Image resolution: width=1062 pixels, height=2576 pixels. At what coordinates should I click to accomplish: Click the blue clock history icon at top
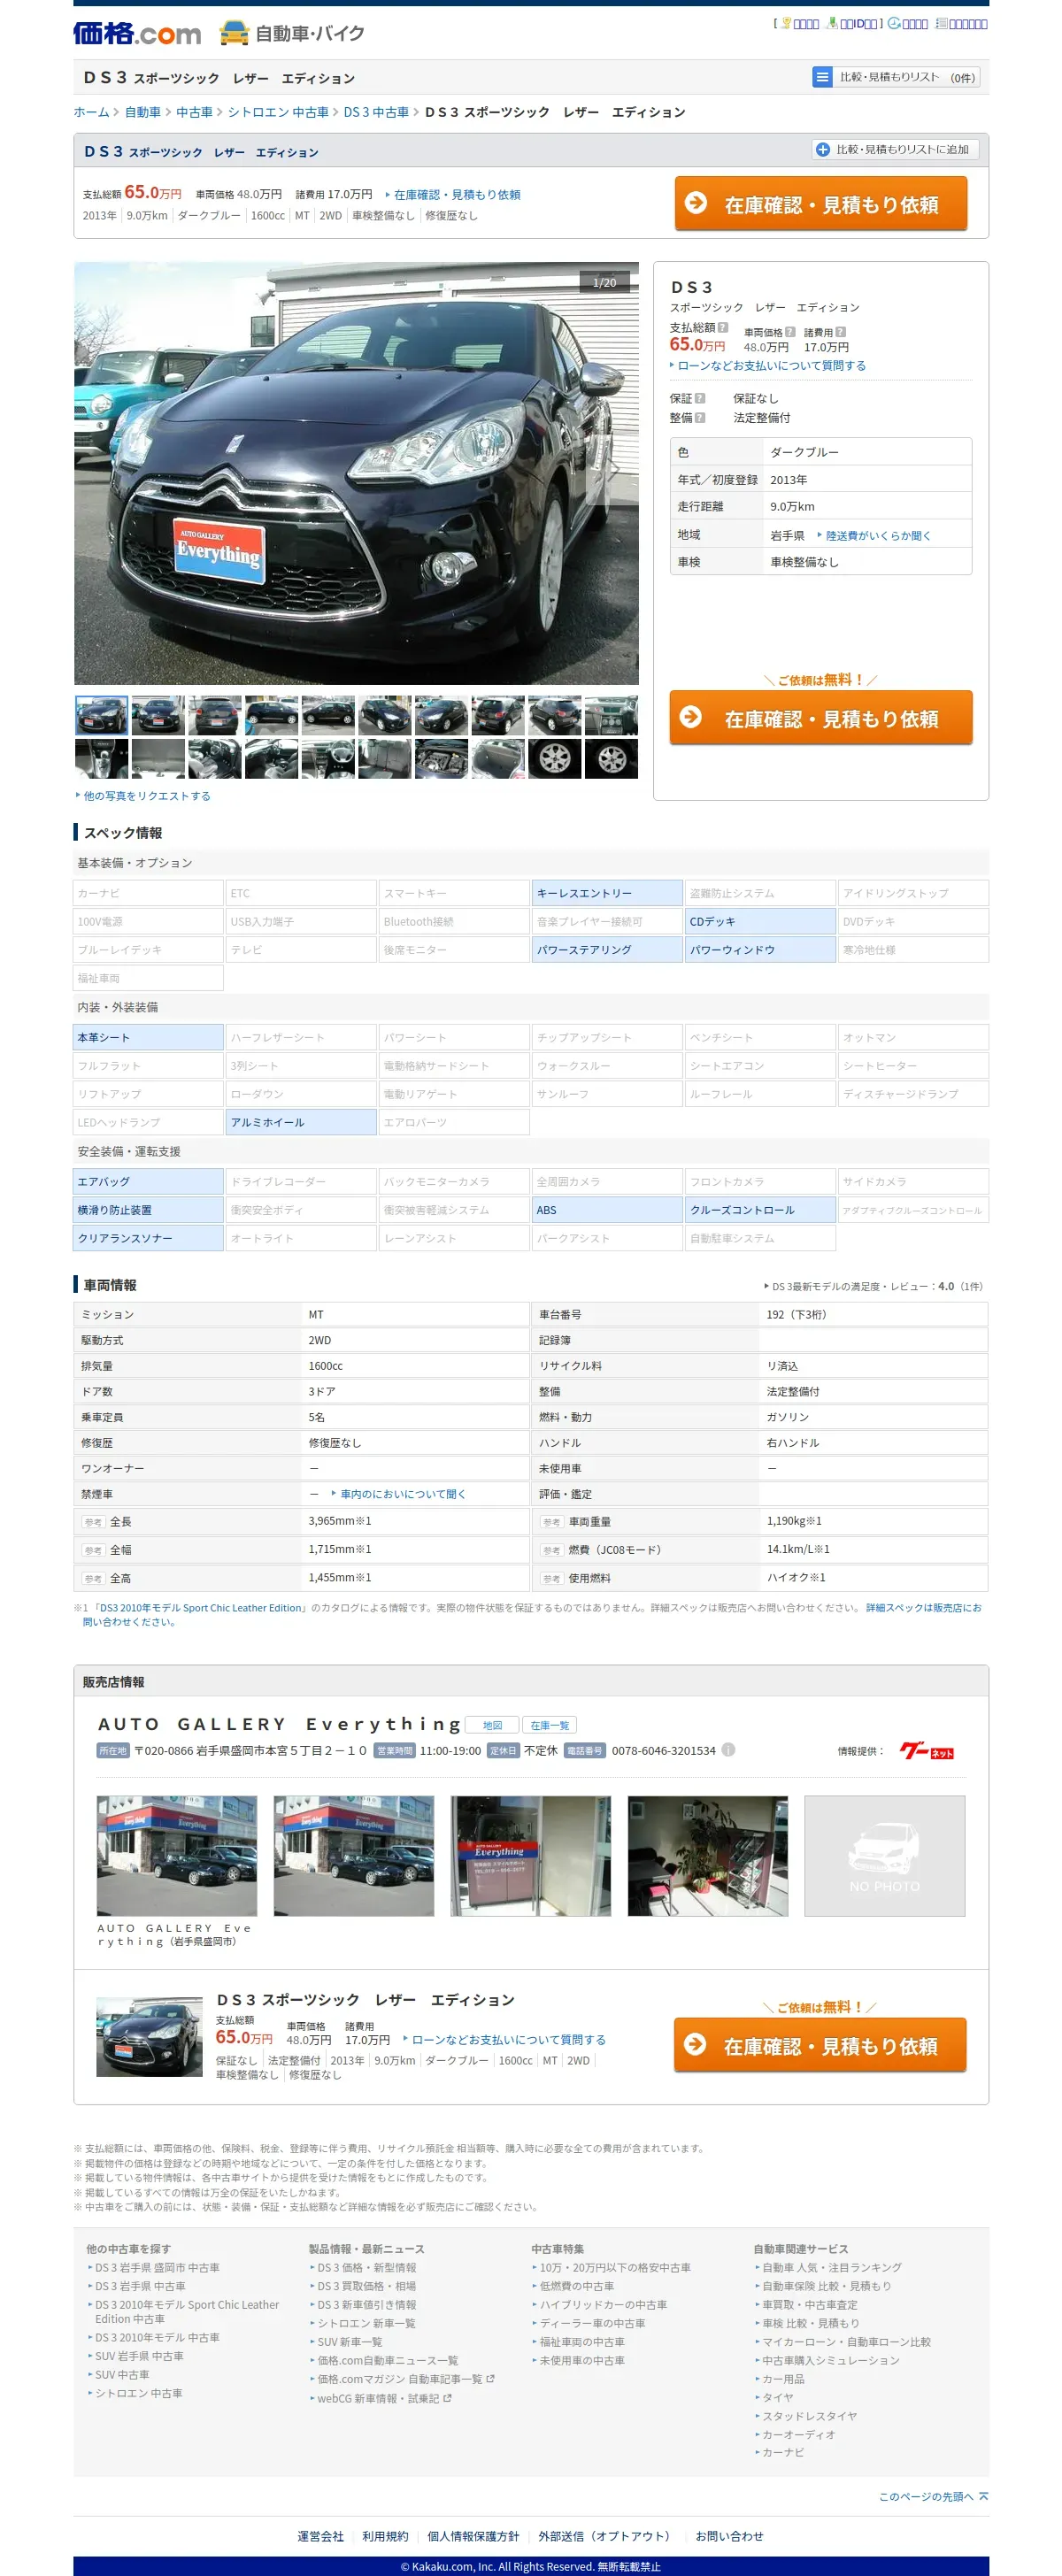(x=894, y=23)
